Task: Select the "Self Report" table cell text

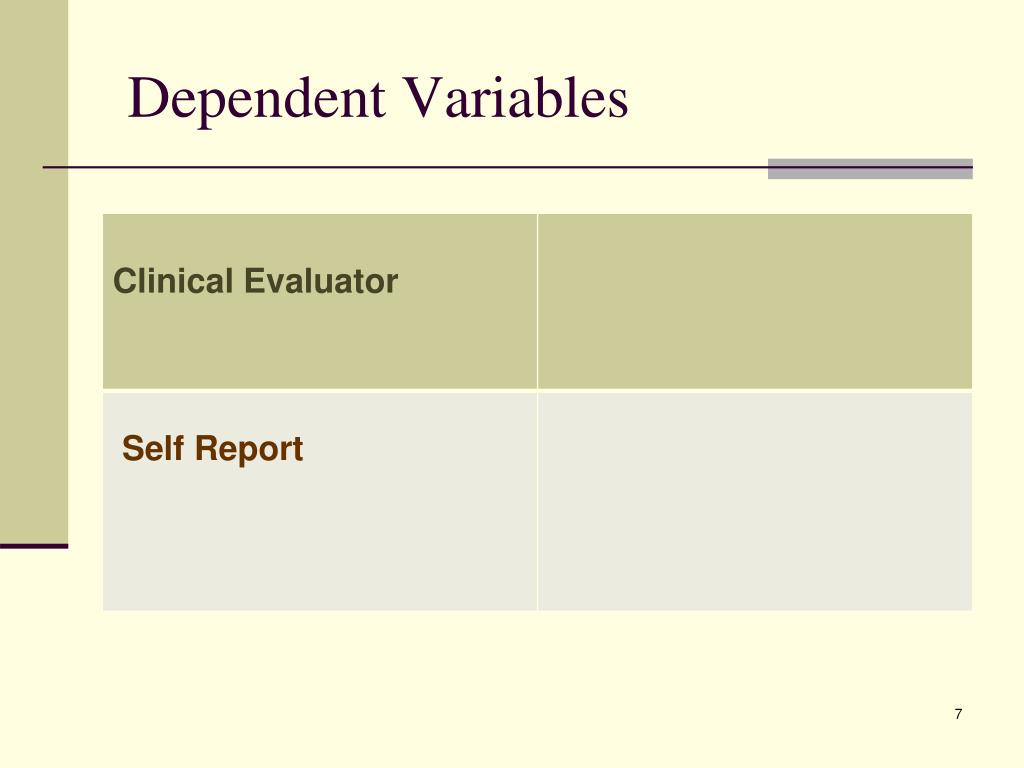Action: pos(212,449)
